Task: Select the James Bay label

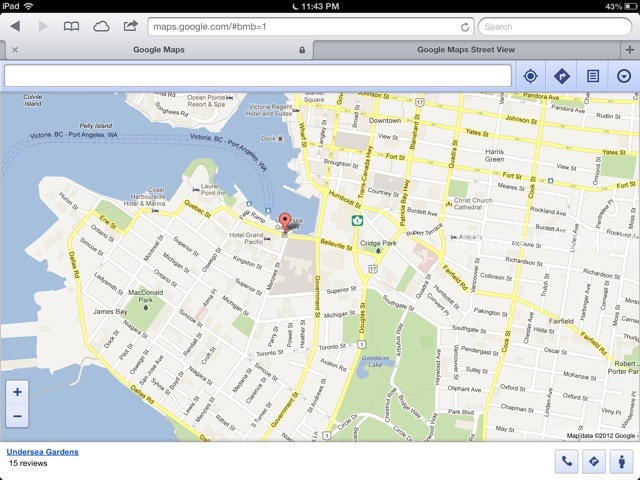Action: tap(110, 311)
